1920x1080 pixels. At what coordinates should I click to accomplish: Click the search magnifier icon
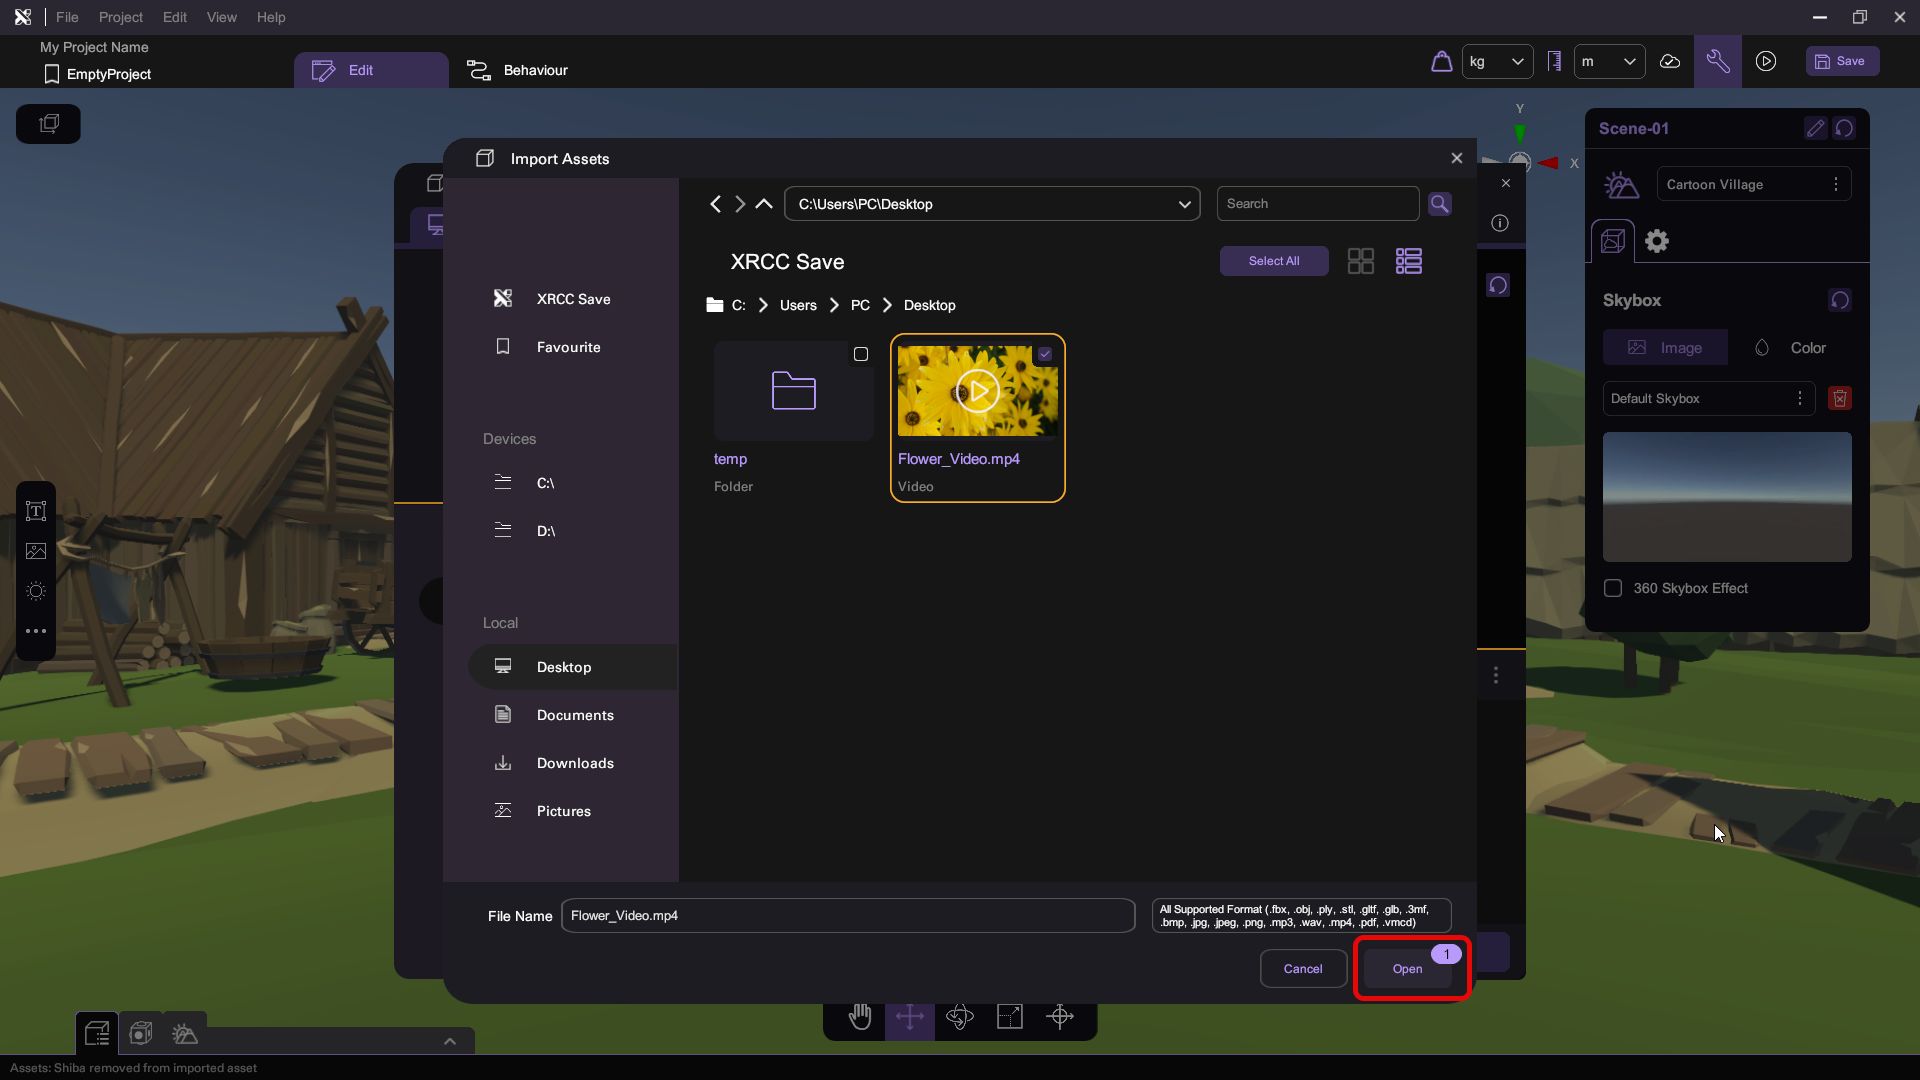click(x=1439, y=204)
